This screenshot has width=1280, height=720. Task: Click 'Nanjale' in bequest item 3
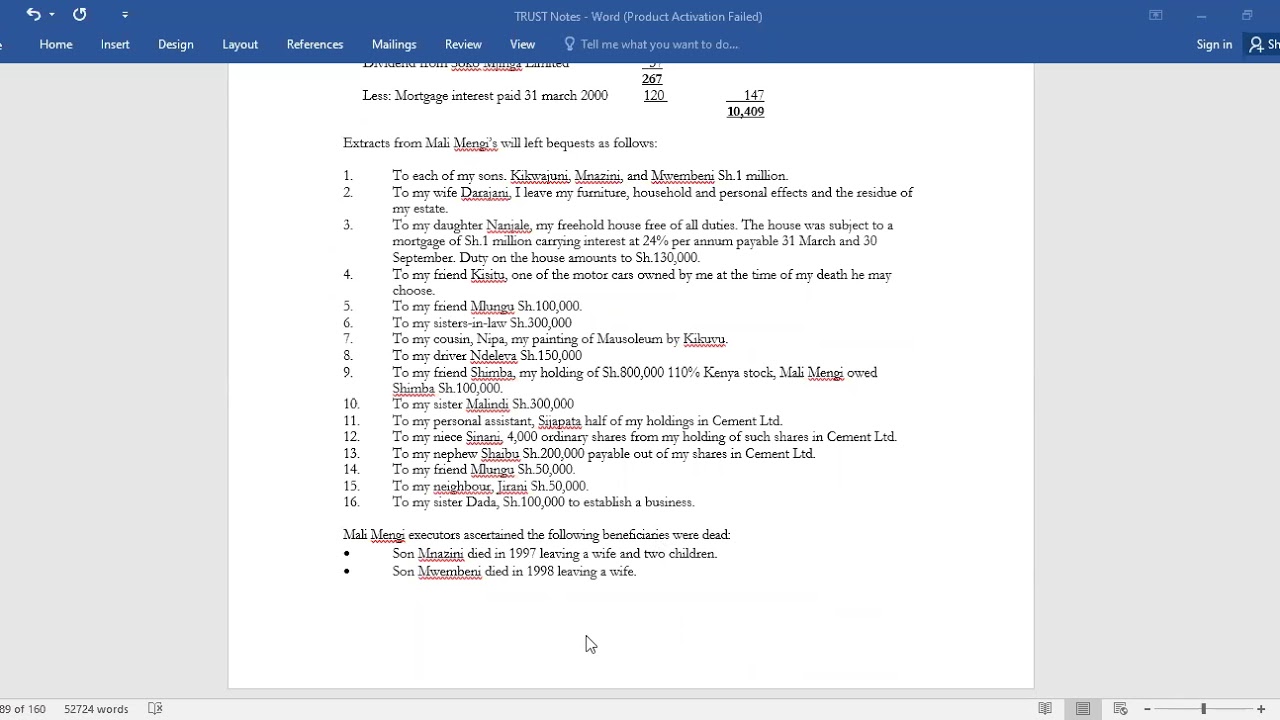(508, 226)
